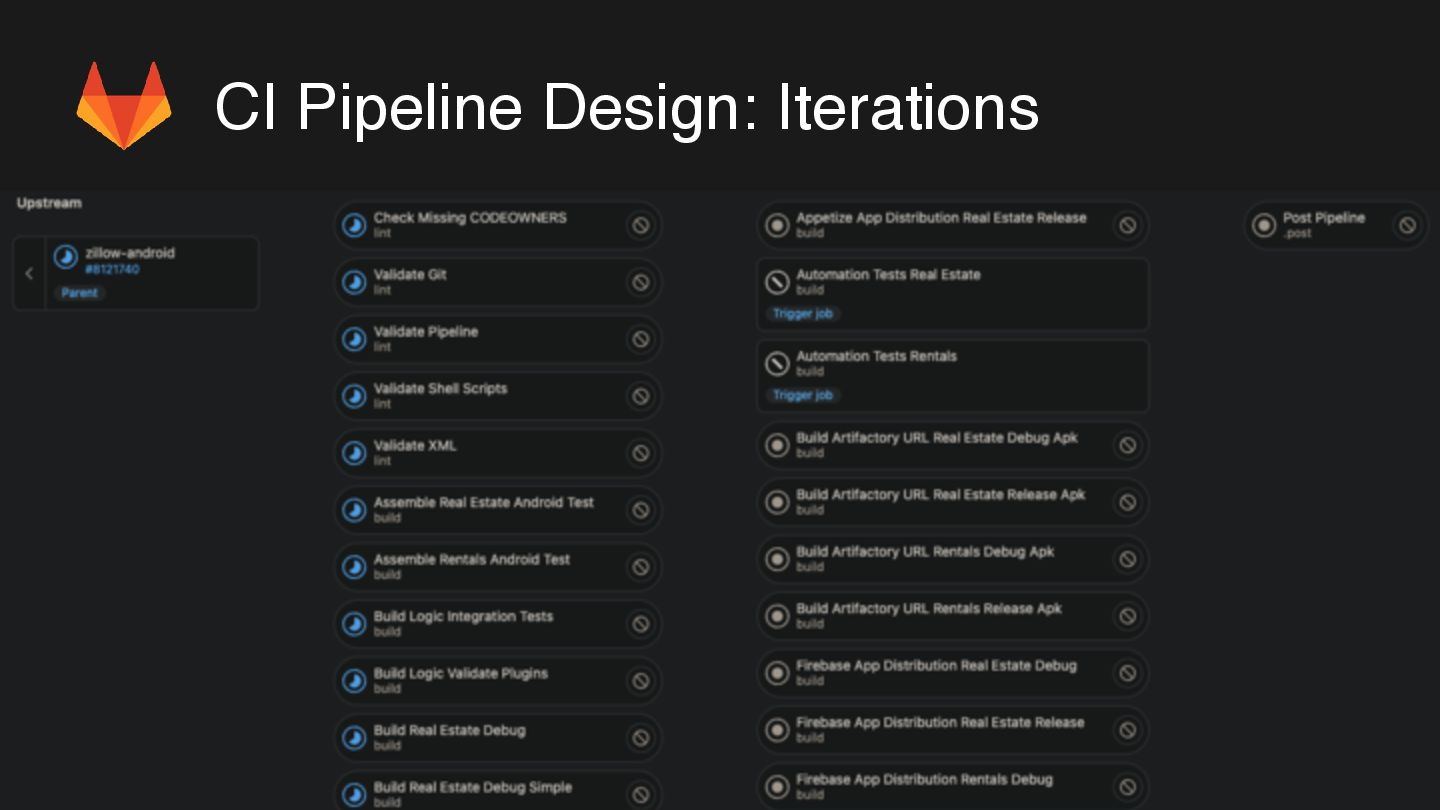The height and width of the screenshot is (810, 1440).
Task: Cancel the Post Pipeline job
Action: tap(1407, 225)
